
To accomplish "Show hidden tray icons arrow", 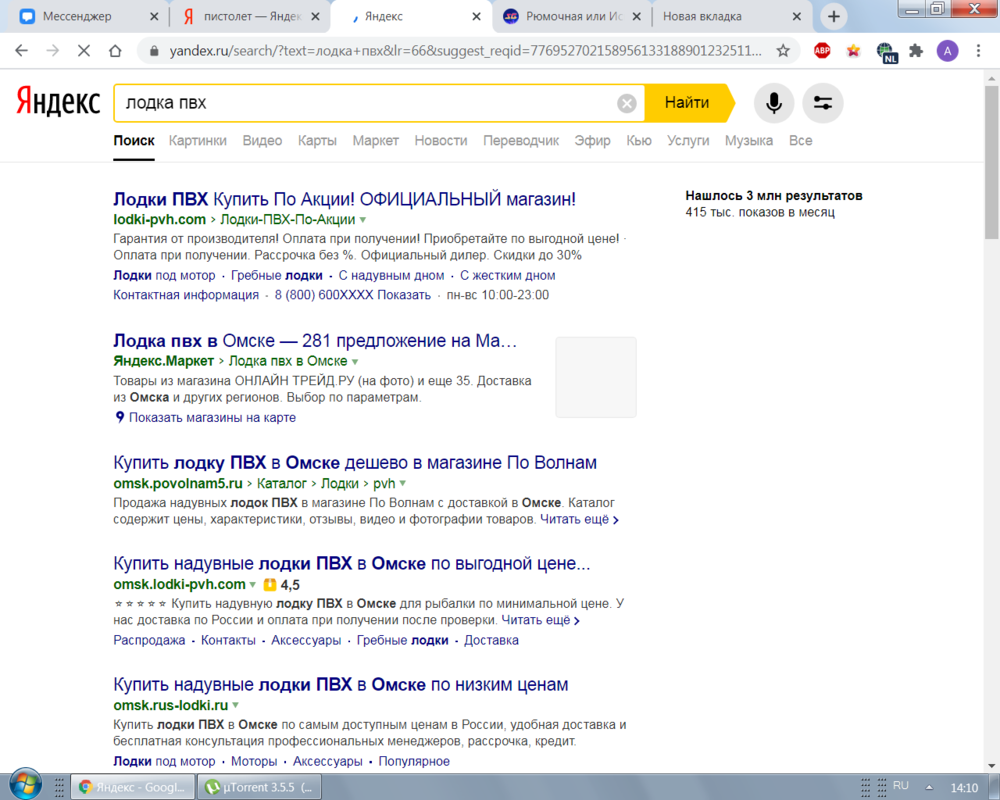I will click(x=929, y=787).
